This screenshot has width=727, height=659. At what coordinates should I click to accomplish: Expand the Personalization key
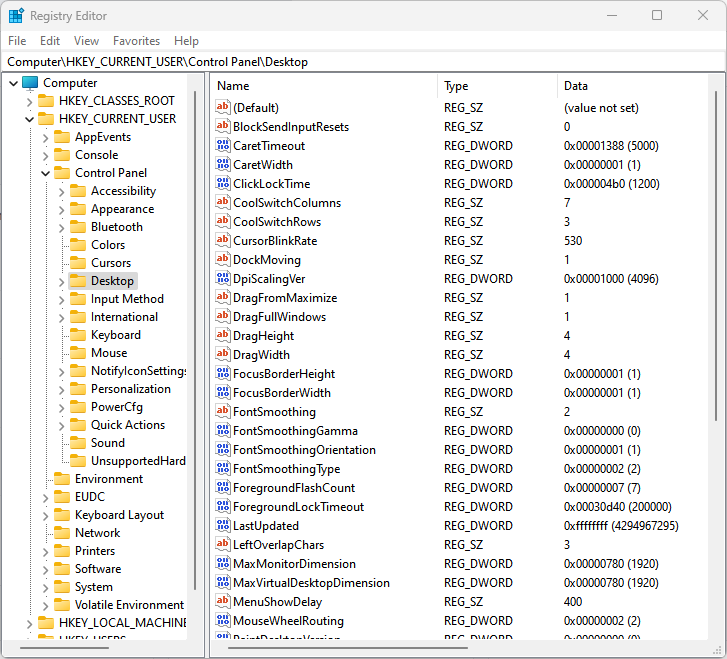coord(61,390)
